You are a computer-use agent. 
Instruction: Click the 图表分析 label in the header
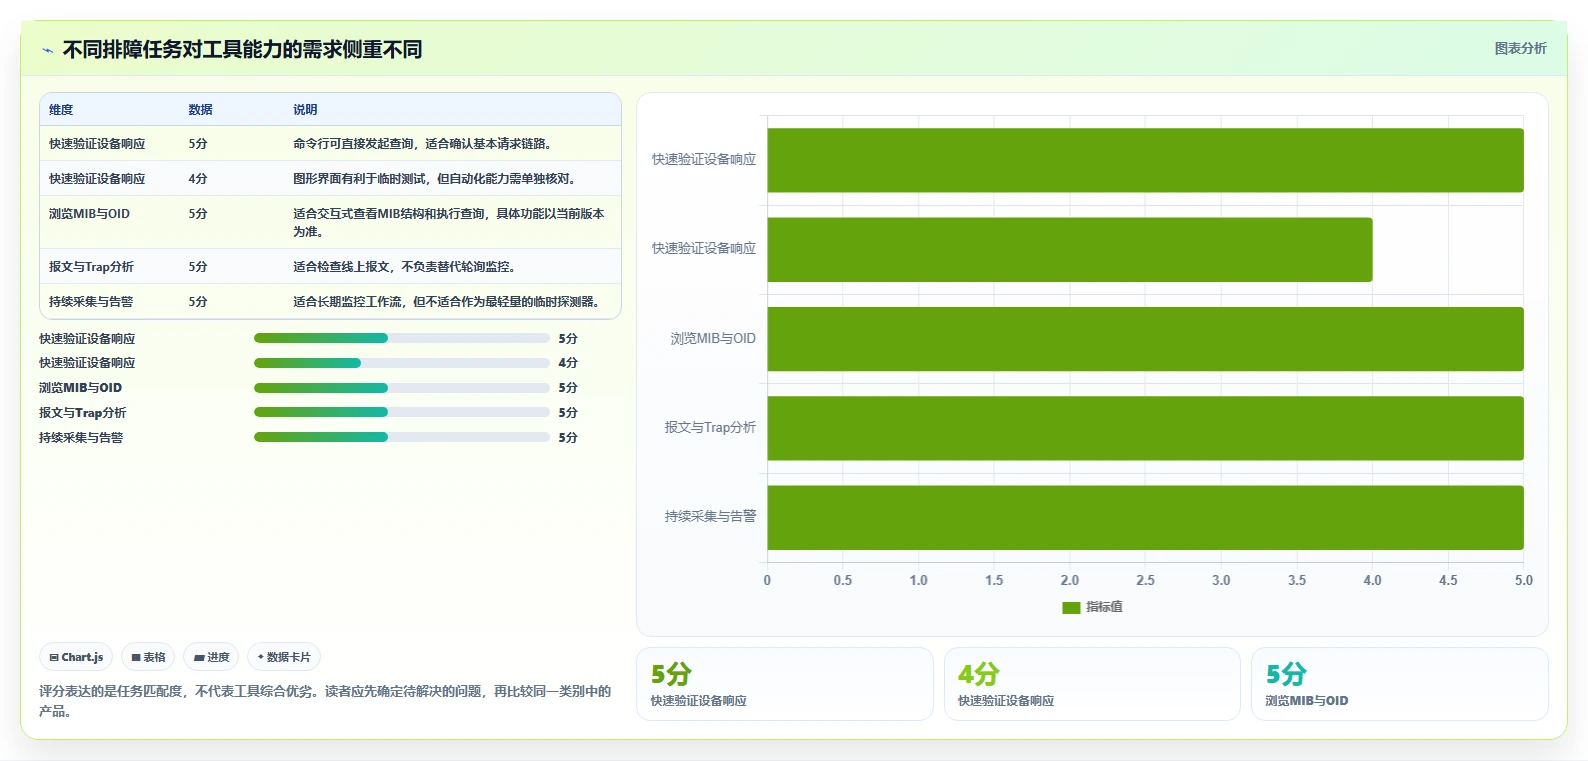click(x=1520, y=48)
